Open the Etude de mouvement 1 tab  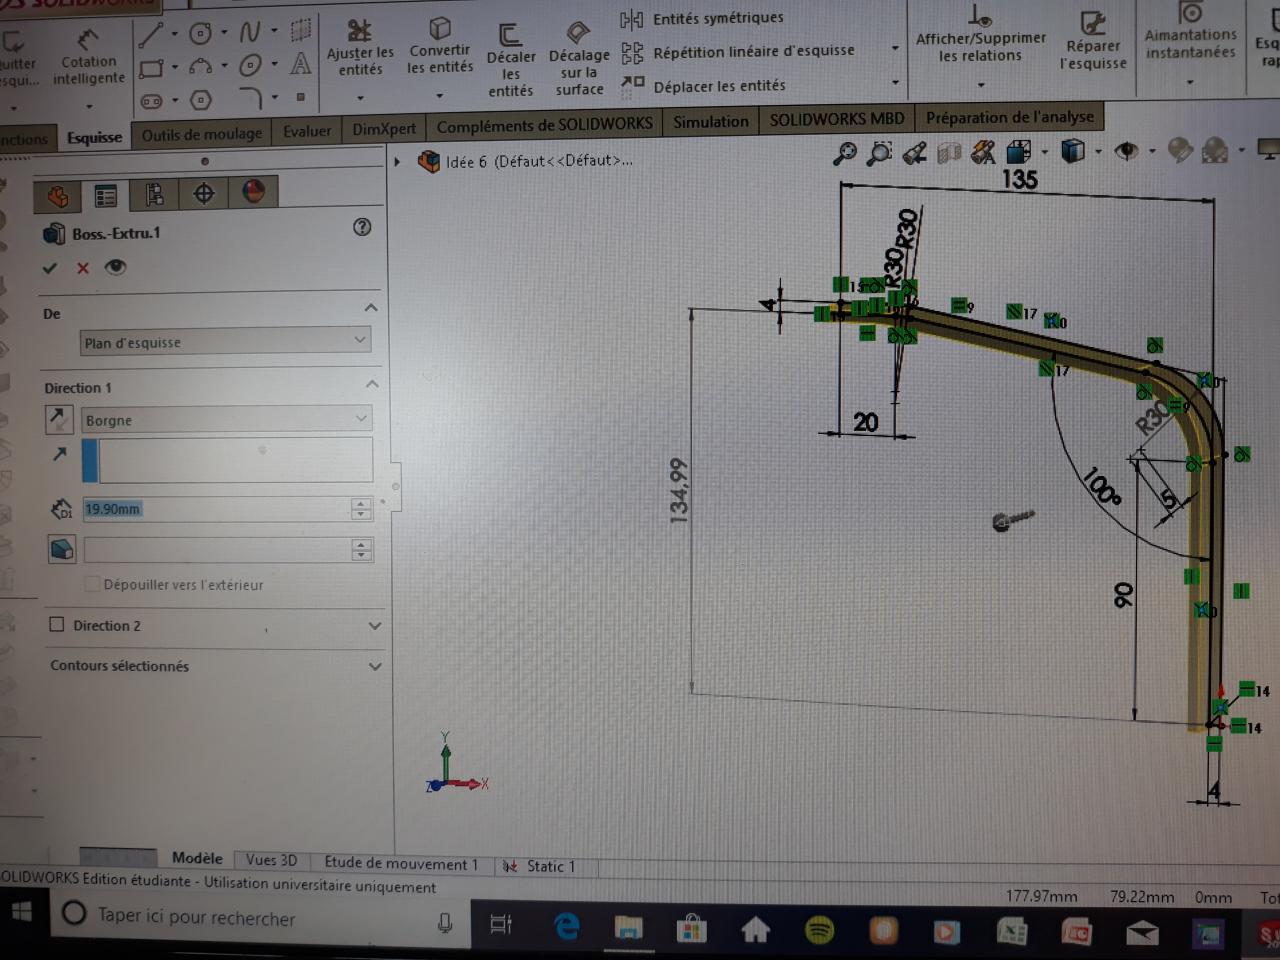(401, 864)
